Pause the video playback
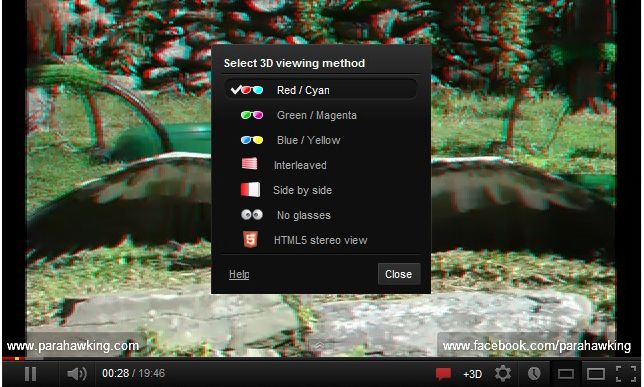This screenshot has width=644, height=387. click(x=30, y=374)
